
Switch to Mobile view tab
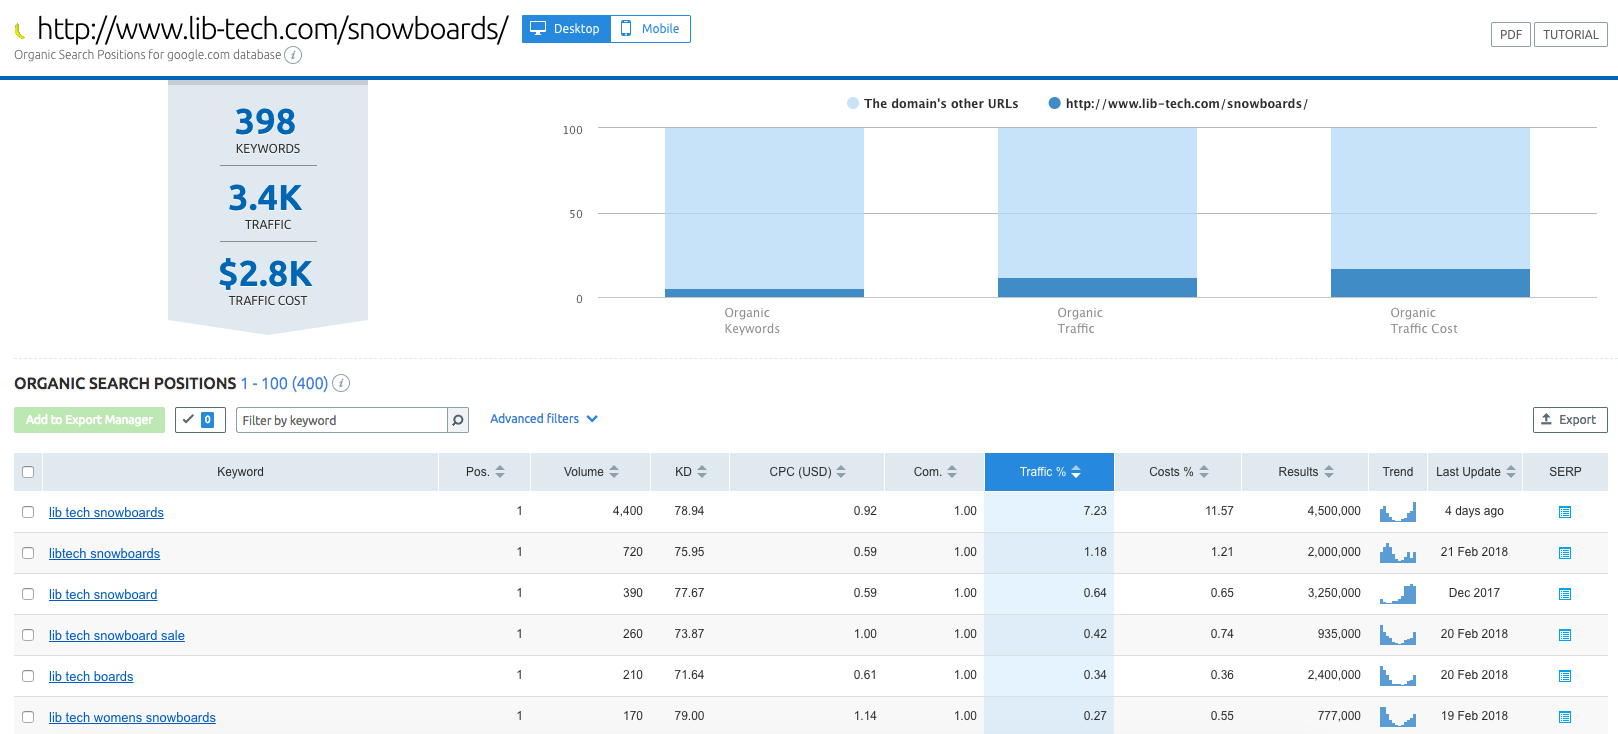[x=650, y=29]
